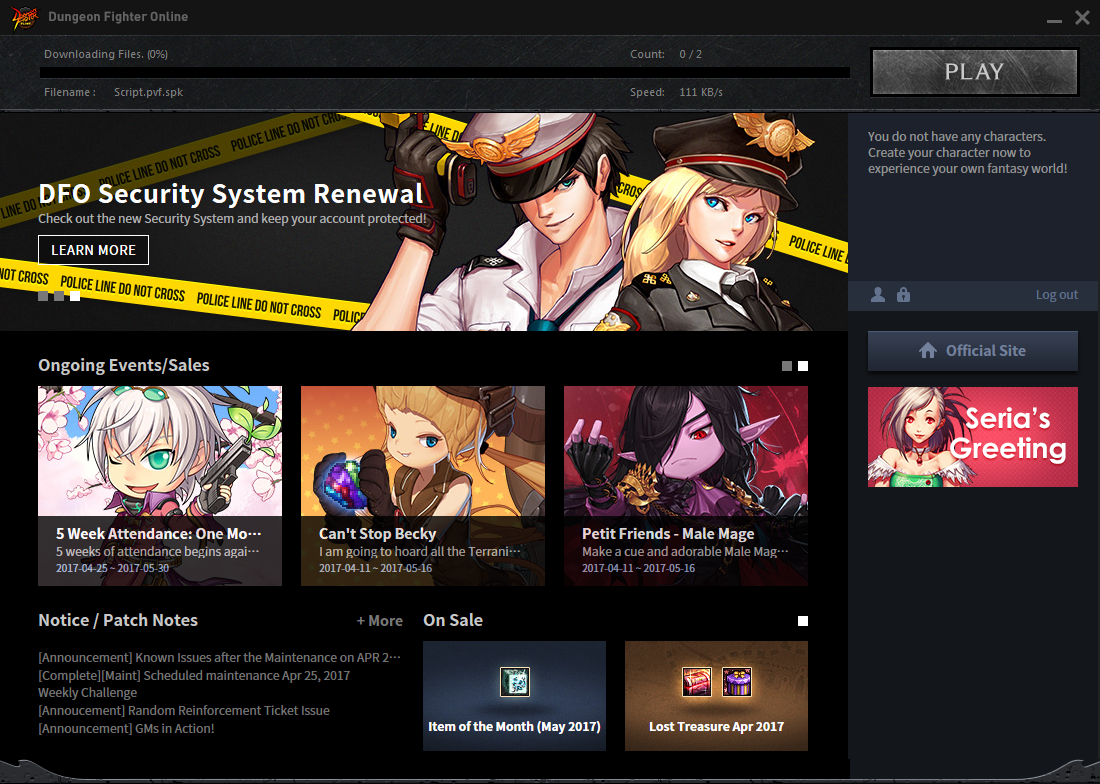This screenshot has height=784, width=1100.
Task: Log out of the account
Action: [x=1057, y=295]
